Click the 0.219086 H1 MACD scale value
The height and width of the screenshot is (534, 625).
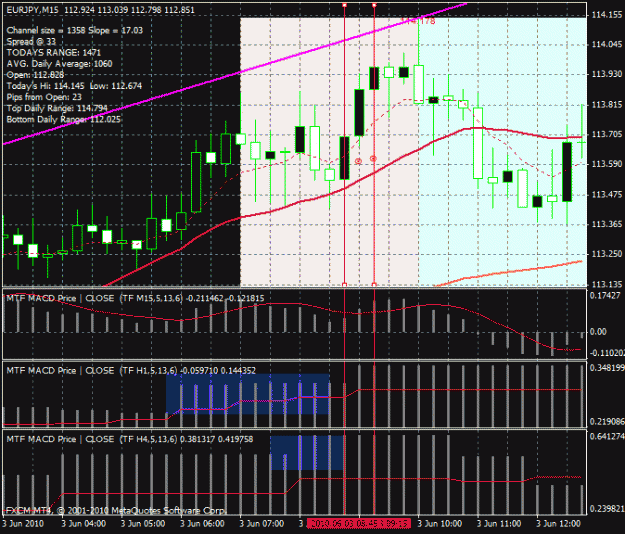(607, 421)
